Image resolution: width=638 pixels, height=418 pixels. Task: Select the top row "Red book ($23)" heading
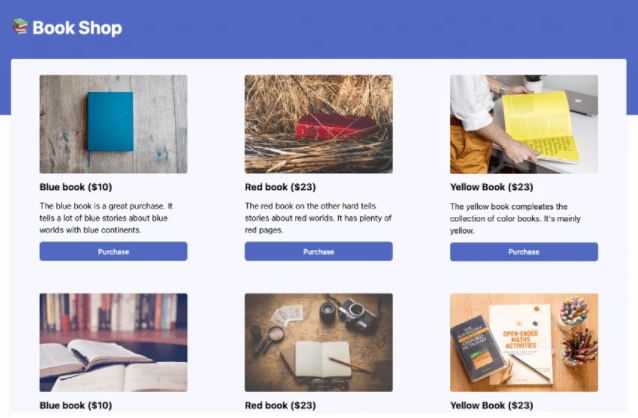coord(281,187)
